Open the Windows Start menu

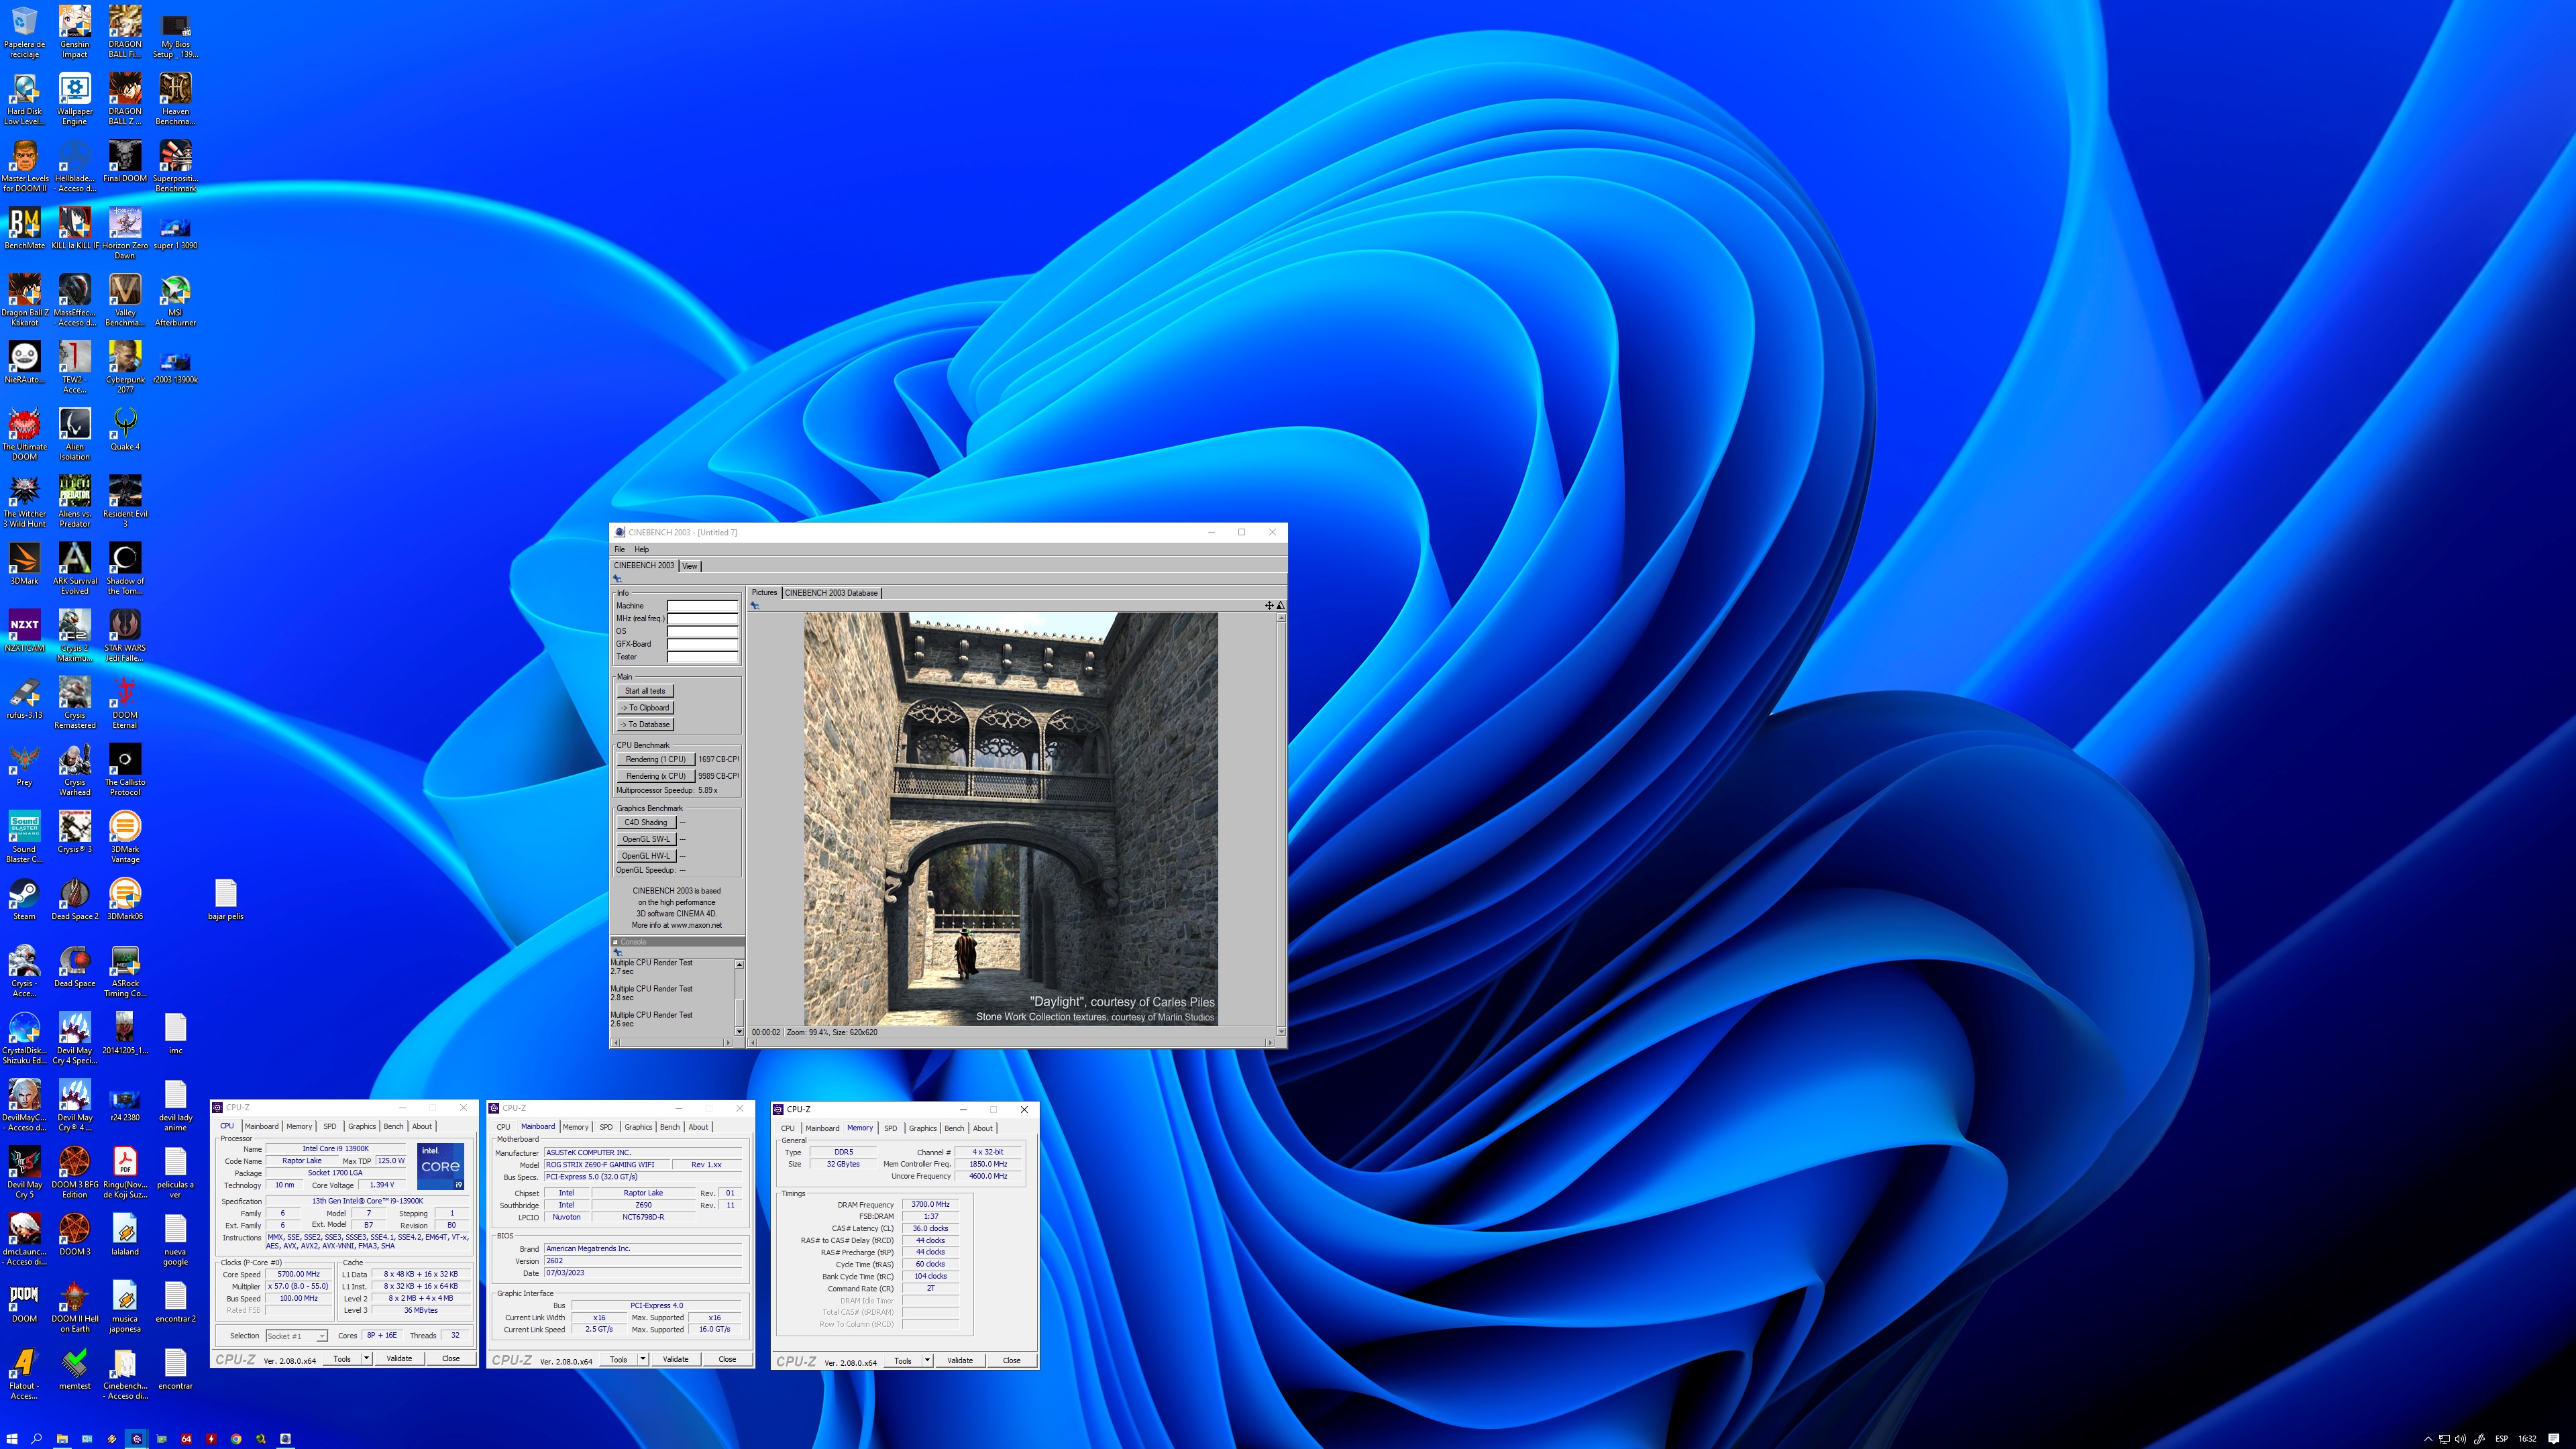(12, 1439)
